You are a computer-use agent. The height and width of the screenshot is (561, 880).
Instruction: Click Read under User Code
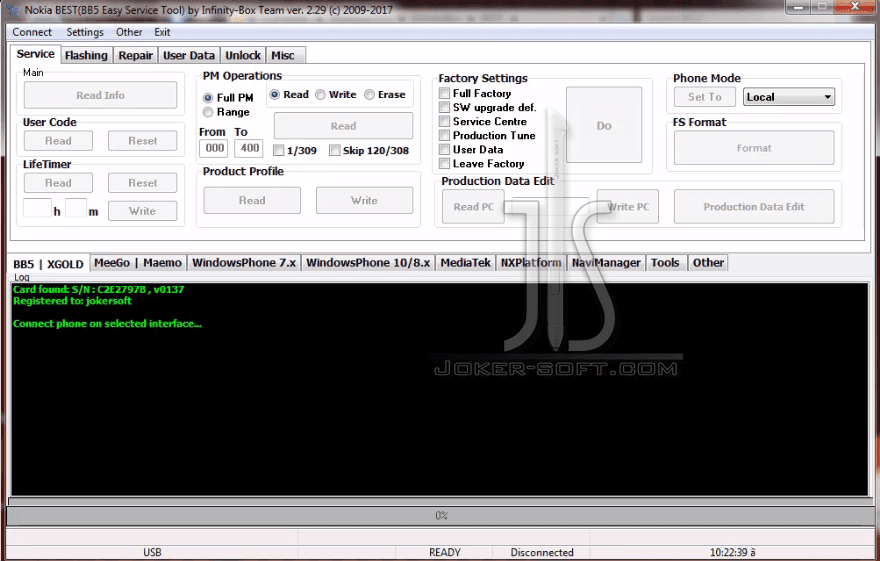(x=58, y=141)
